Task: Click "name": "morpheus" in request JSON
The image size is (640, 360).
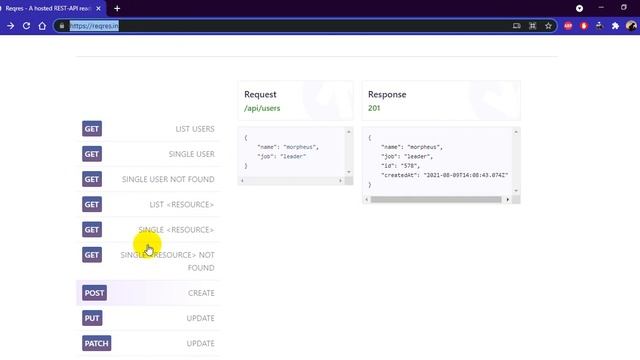Action: coord(288,147)
